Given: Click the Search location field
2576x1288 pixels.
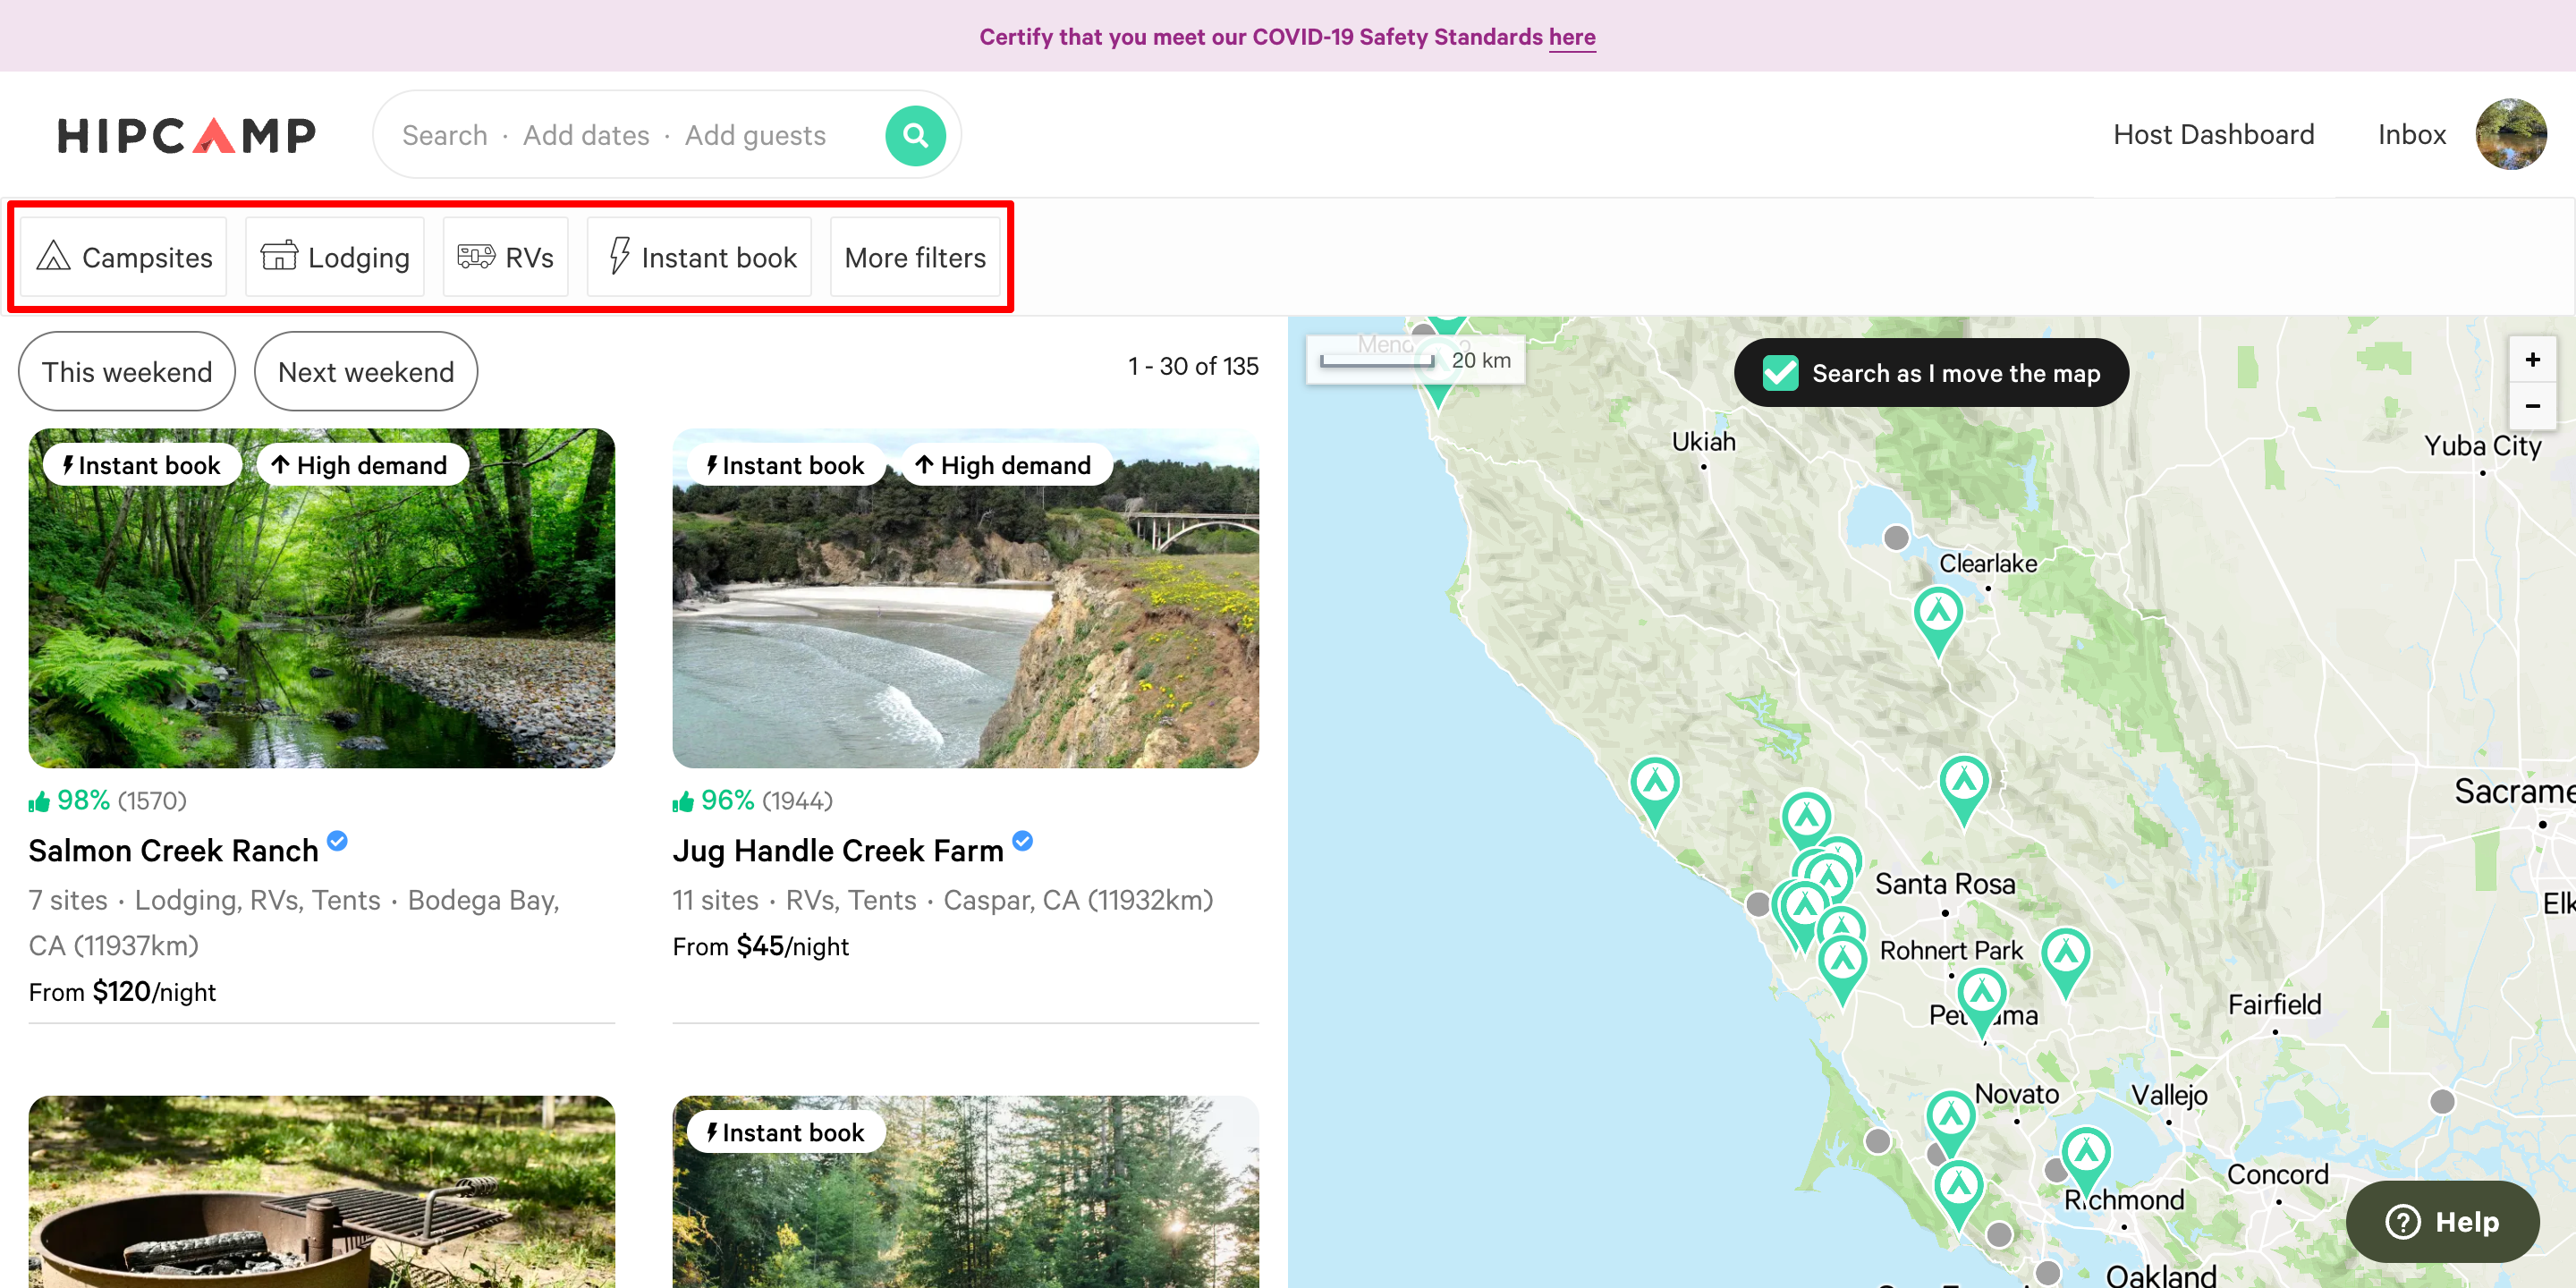Looking at the screenshot, I should tap(445, 135).
